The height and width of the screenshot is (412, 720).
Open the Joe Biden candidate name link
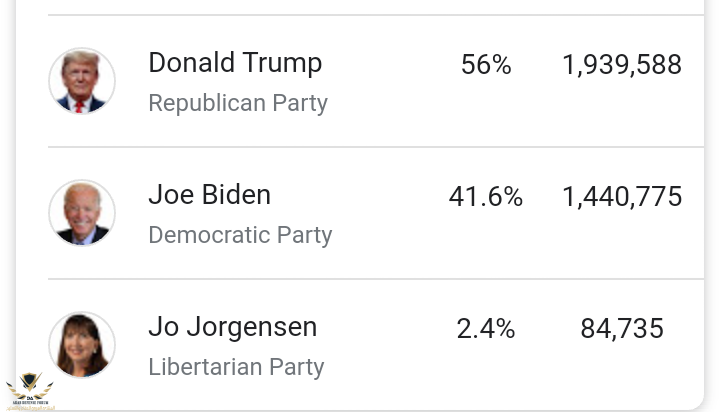coord(209,195)
